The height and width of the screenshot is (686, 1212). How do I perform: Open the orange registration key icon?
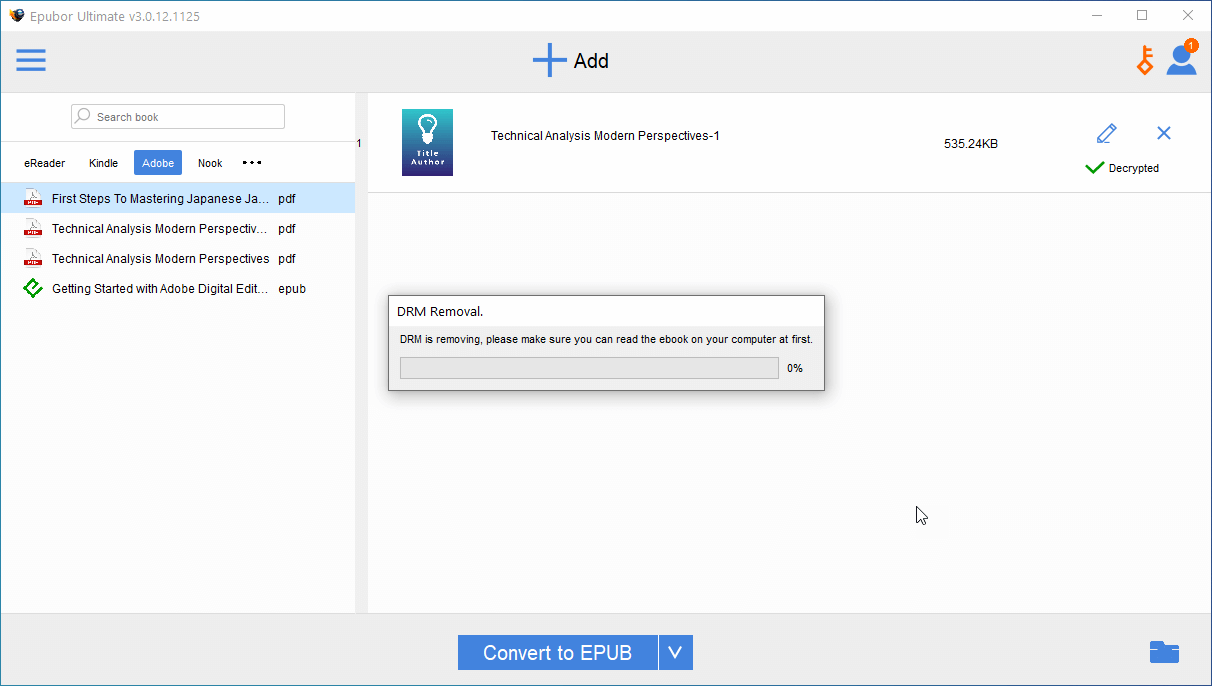1145,61
